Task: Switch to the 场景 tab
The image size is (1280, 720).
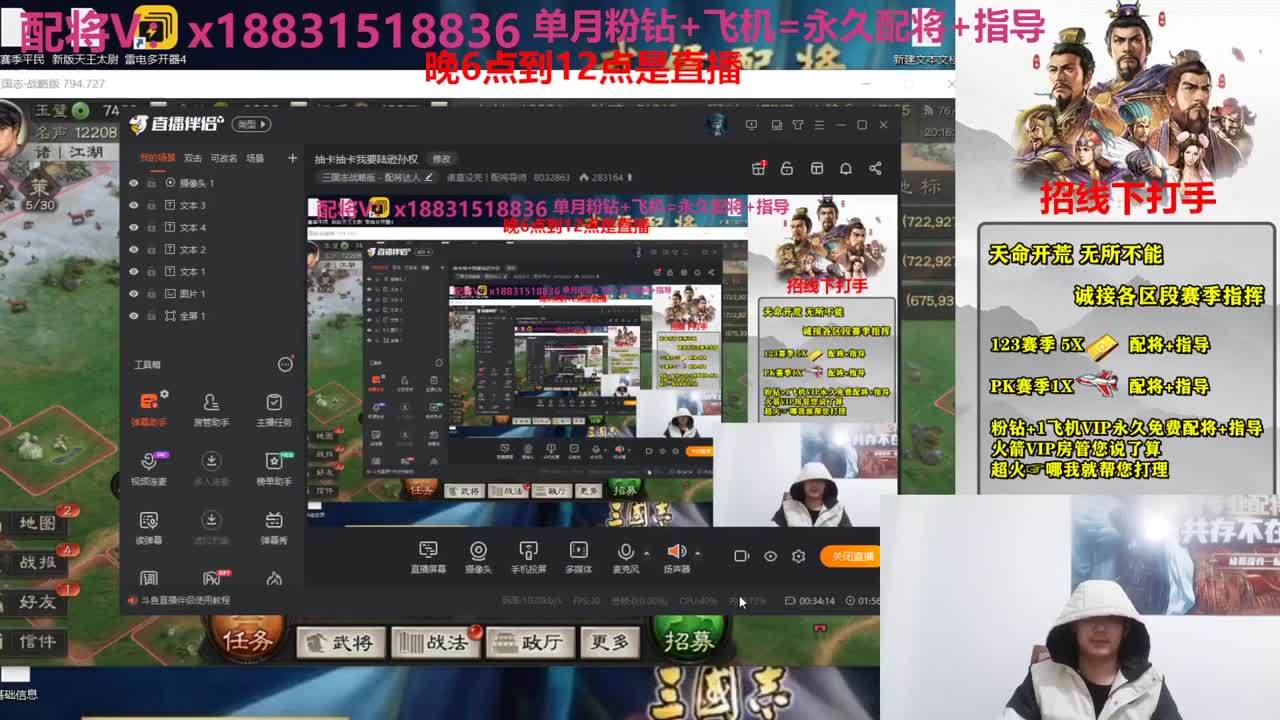Action: click(x=255, y=158)
